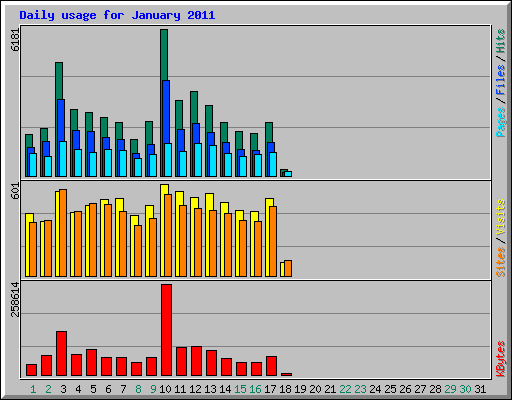Screen dimensions: 512x400
Task: Click day 30 on the x-axis
Action: pos(465,389)
